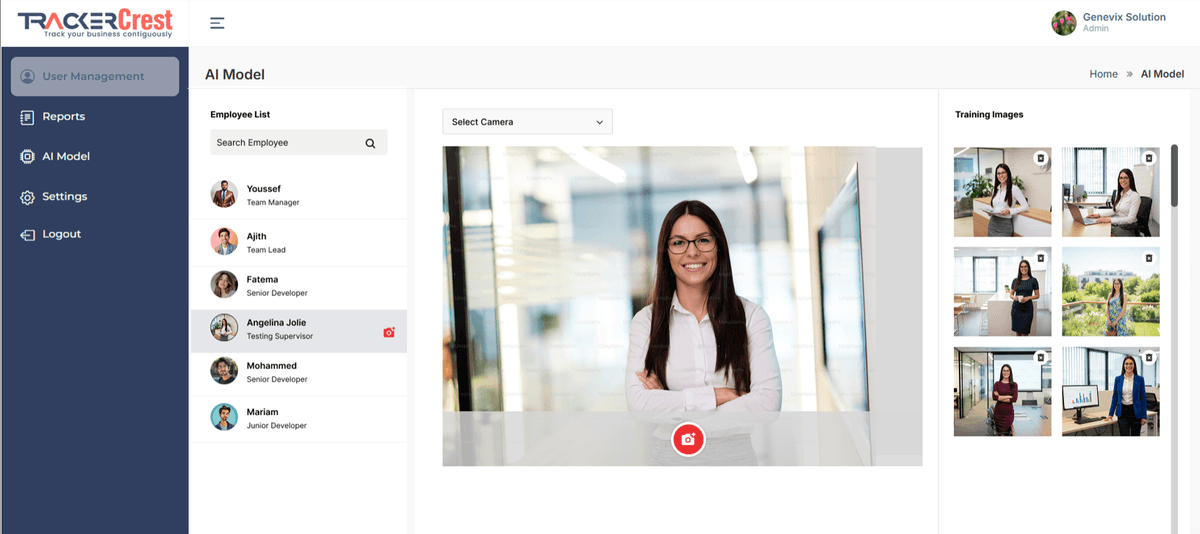Click Angelina Jolie's avatar photo
The height and width of the screenshot is (534, 1200).
pyautogui.click(x=224, y=328)
